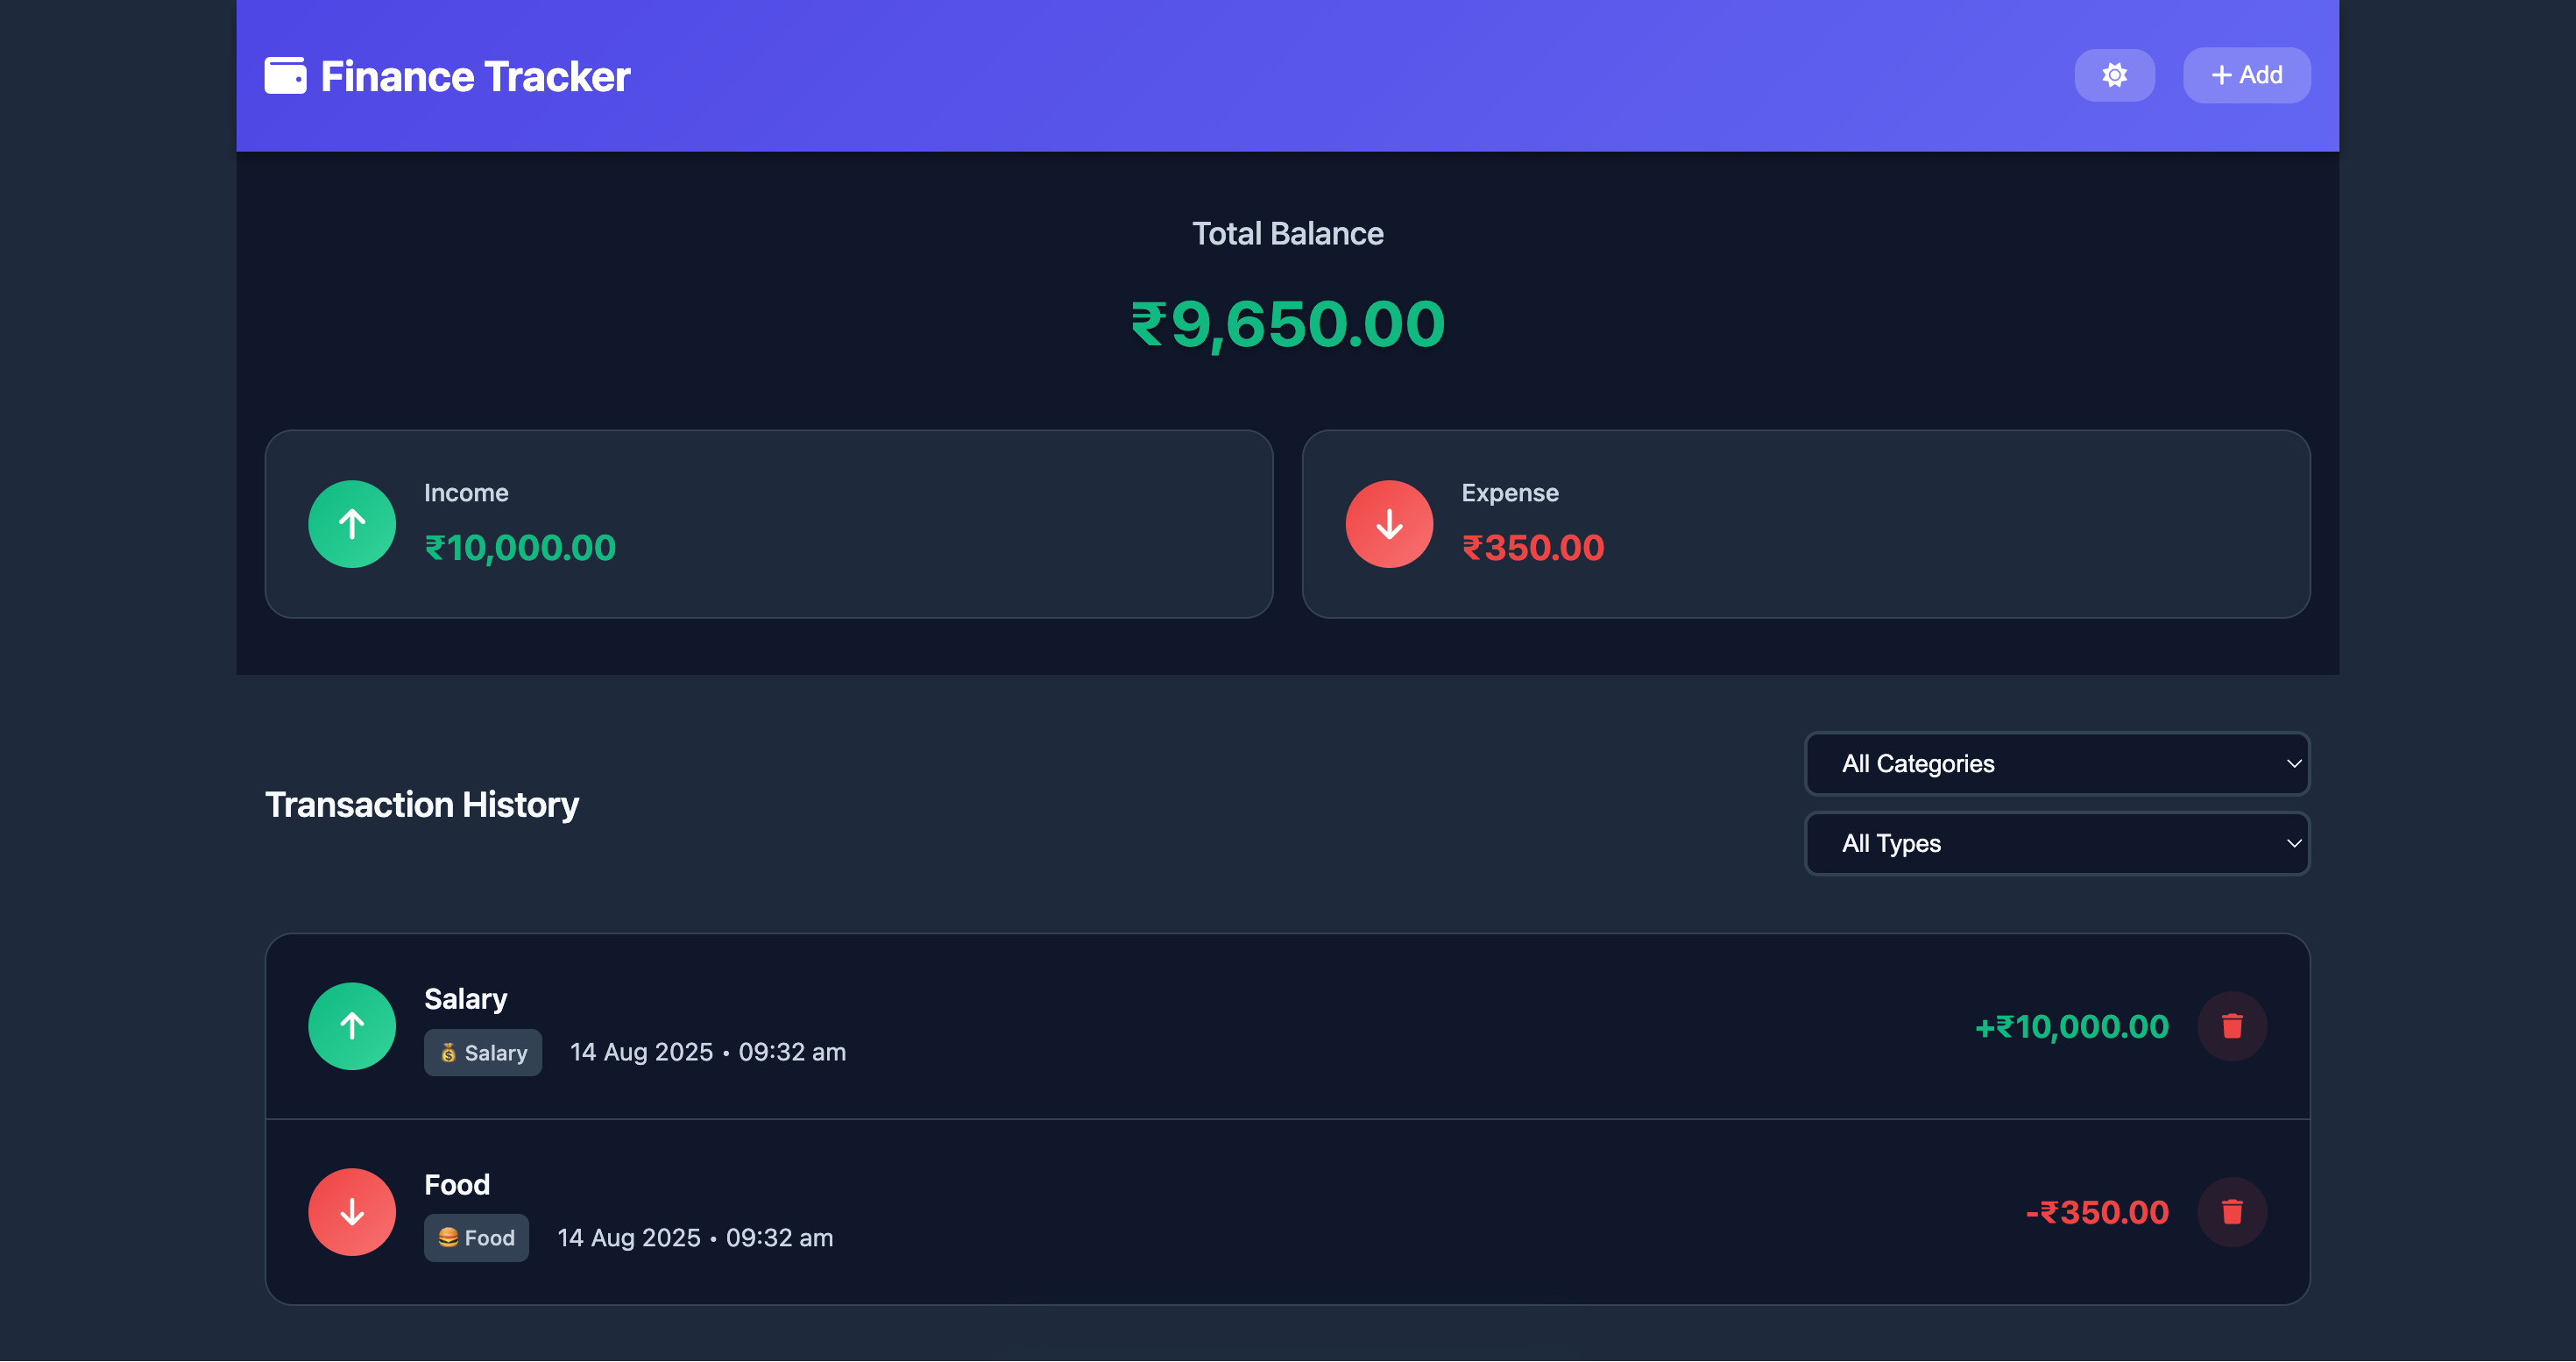Image resolution: width=2576 pixels, height=1362 pixels.
Task: Delete the Salary transaction via trash icon
Action: coord(2233,1026)
